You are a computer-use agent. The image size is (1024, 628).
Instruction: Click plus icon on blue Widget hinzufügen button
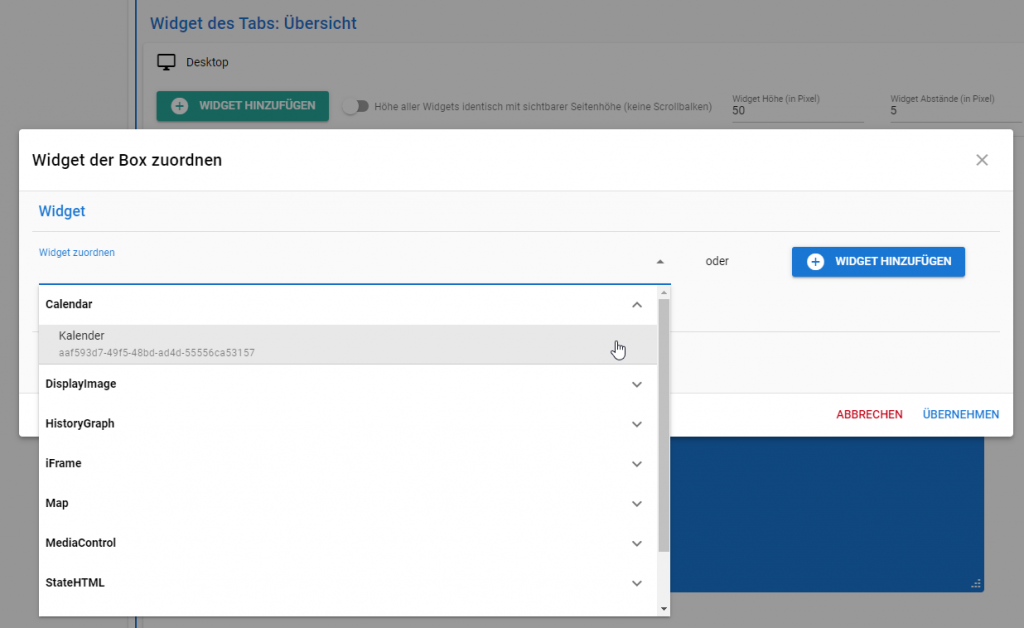pyautogui.click(x=815, y=262)
